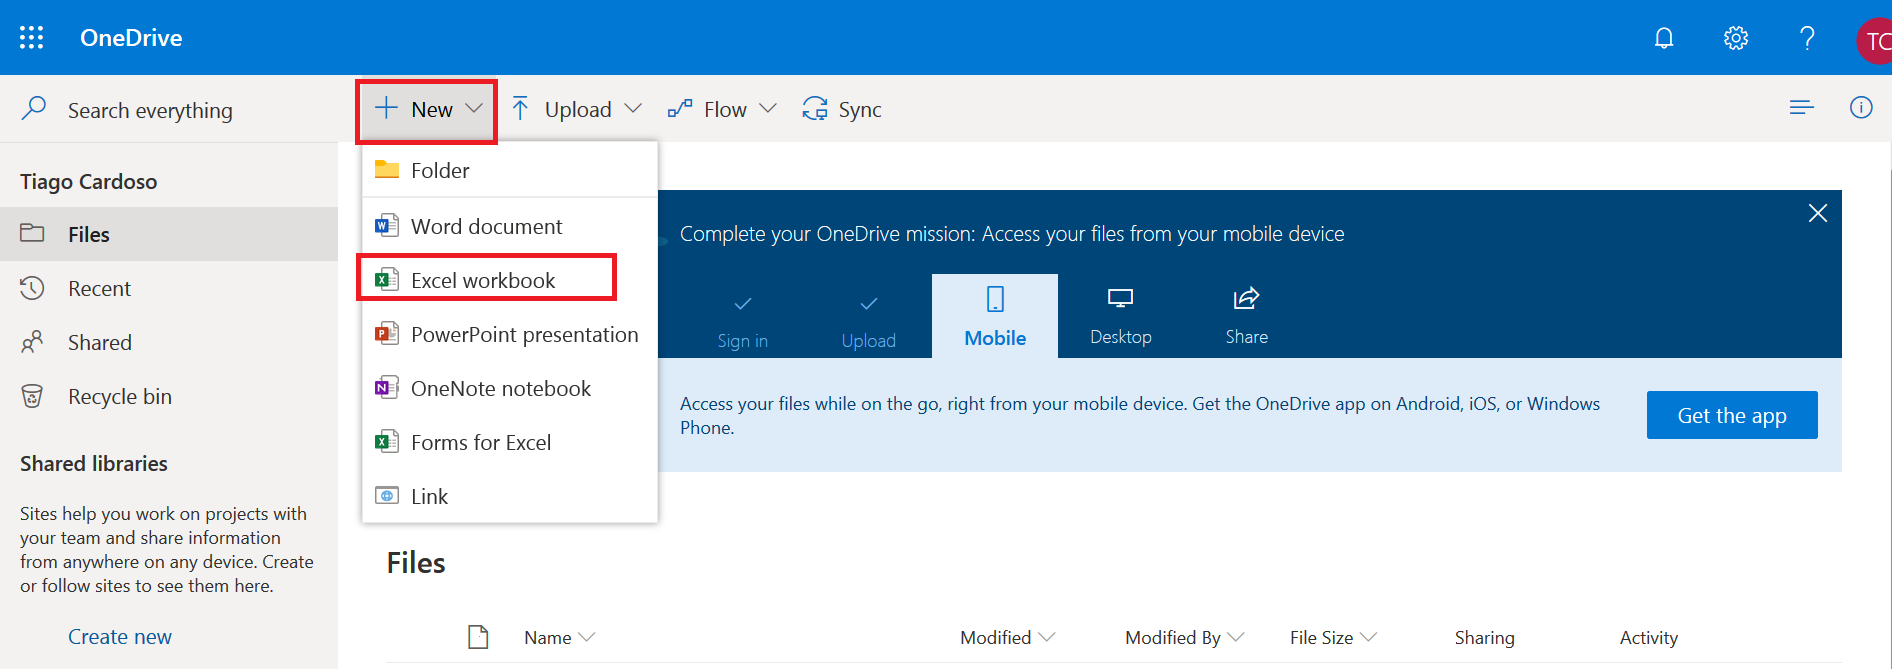Open the notifications bell
Viewport: 1892px width, 669px height.
pos(1663,38)
